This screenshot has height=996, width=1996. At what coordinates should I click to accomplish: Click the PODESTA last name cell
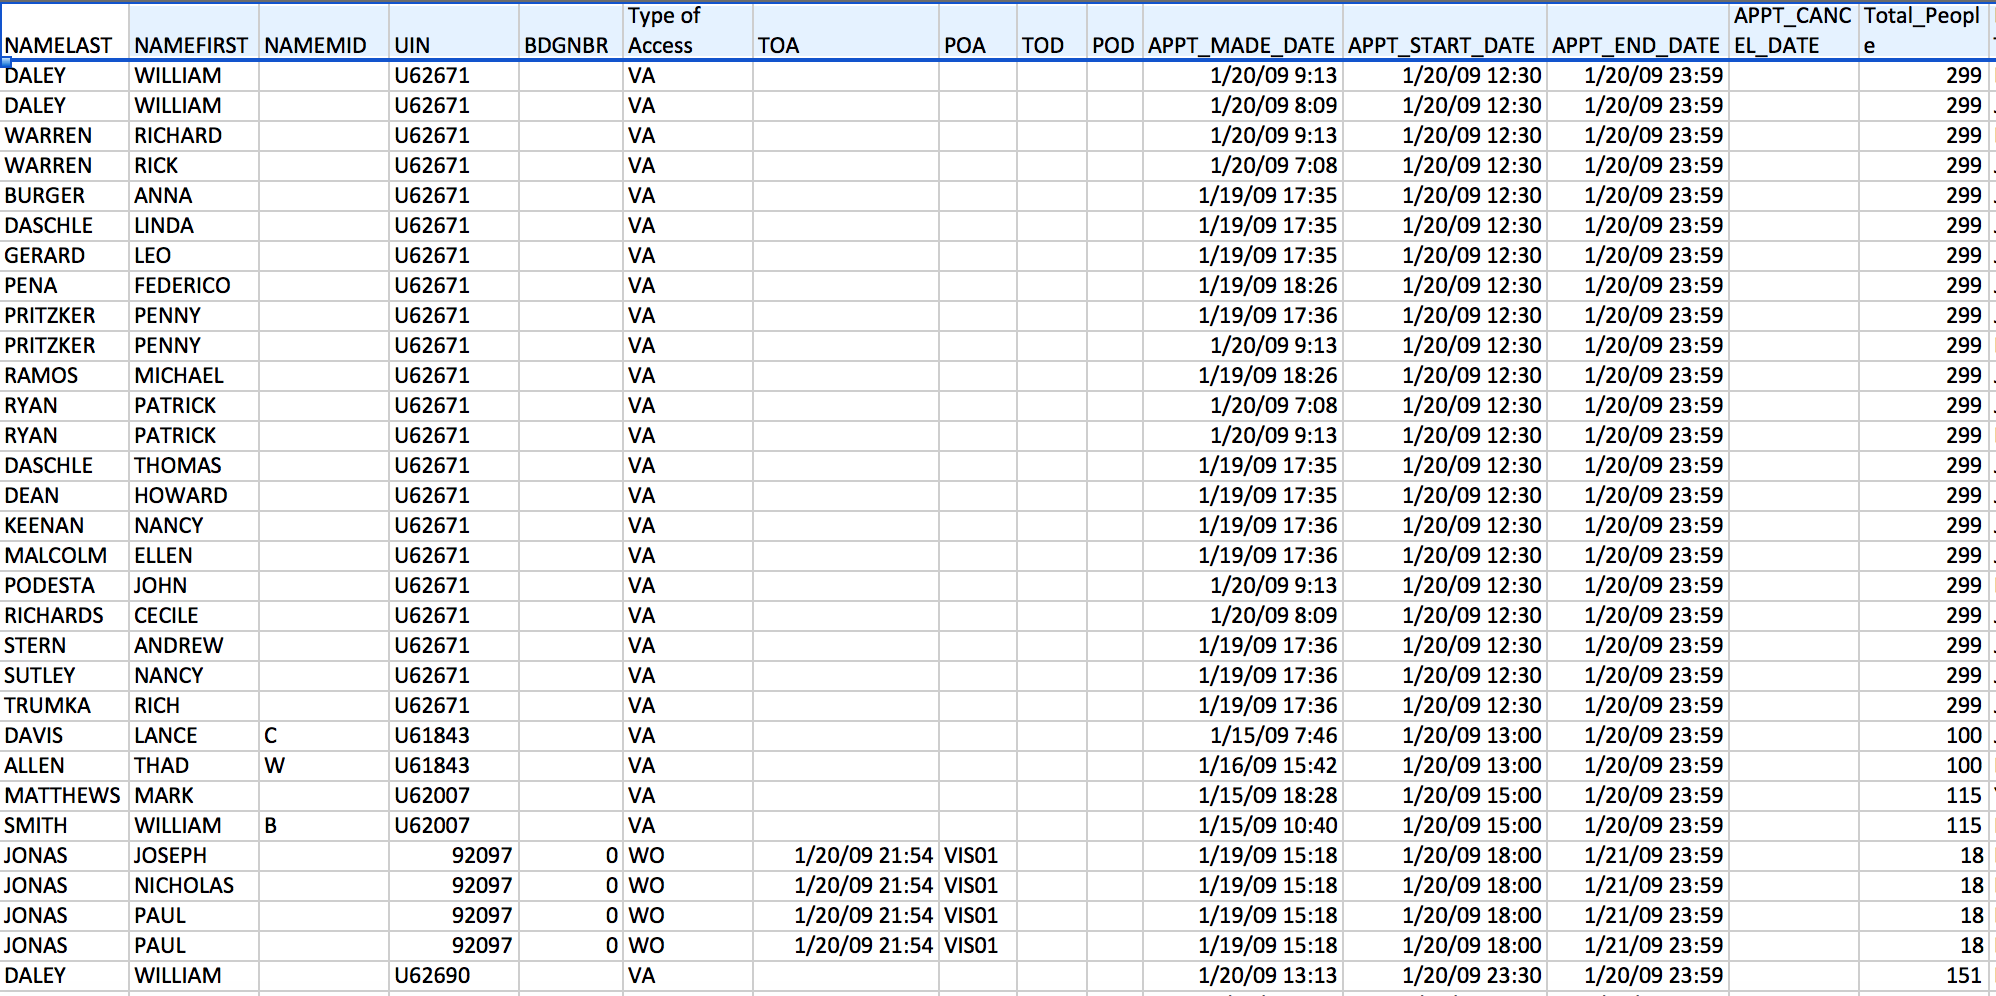coord(64,586)
